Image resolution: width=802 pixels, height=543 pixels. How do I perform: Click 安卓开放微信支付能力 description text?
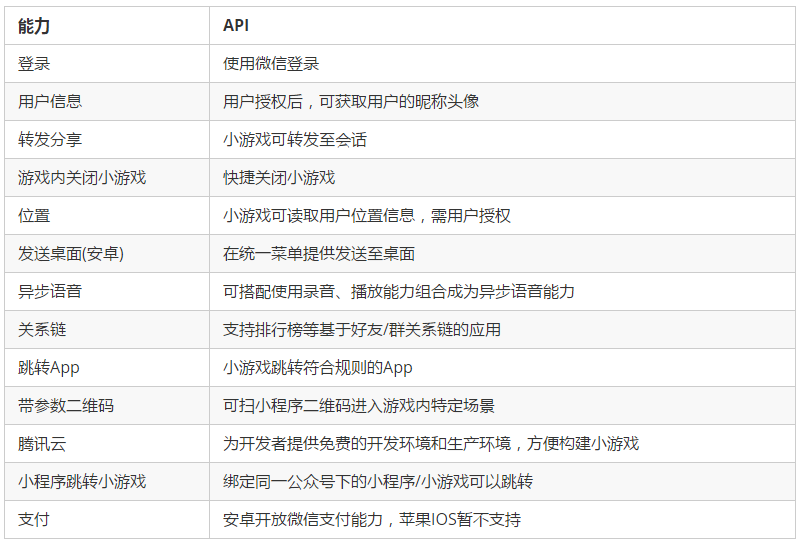pyautogui.click(x=303, y=519)
